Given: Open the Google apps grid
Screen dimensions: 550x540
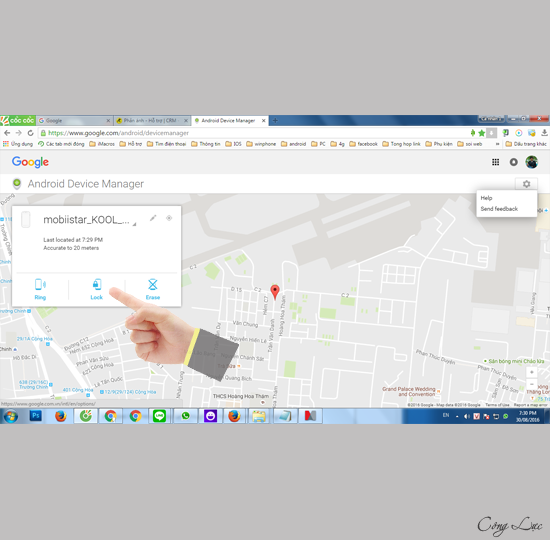Looking at the screenshot, I should 495,162.
